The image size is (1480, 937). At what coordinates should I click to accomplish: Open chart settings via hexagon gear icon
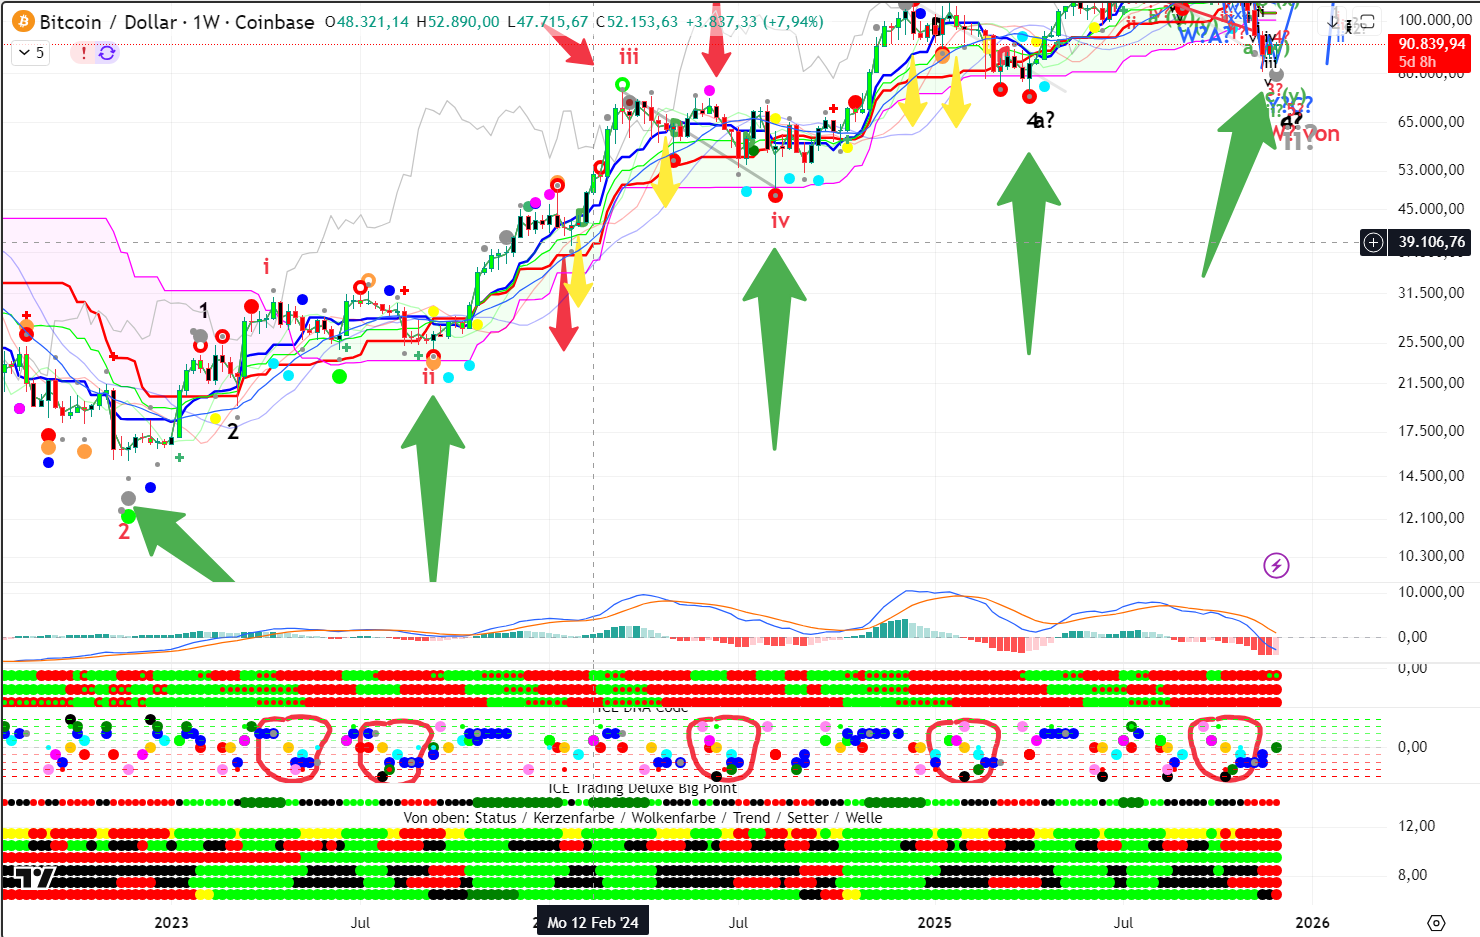pos(1436,922)
